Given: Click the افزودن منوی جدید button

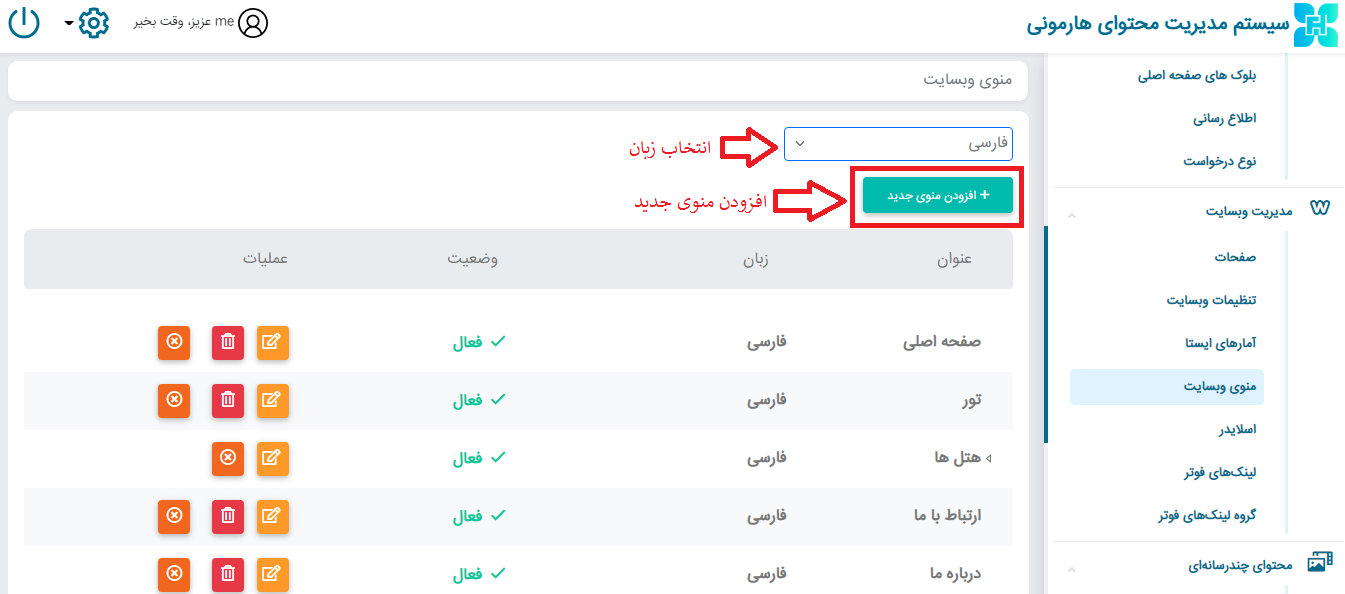Looking at the screenshot, I should (937, 196).
